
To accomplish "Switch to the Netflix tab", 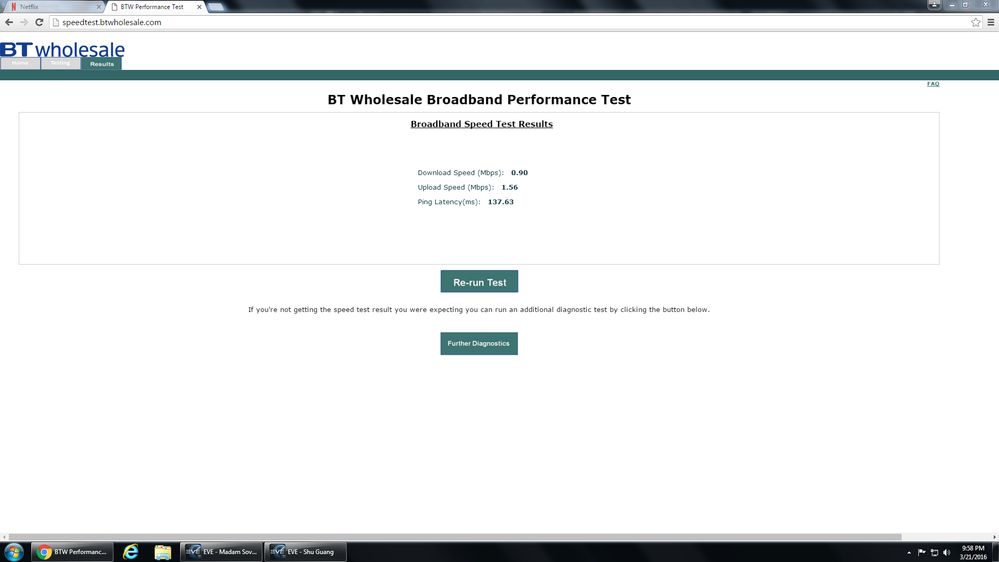I will (x=52, y=7).
